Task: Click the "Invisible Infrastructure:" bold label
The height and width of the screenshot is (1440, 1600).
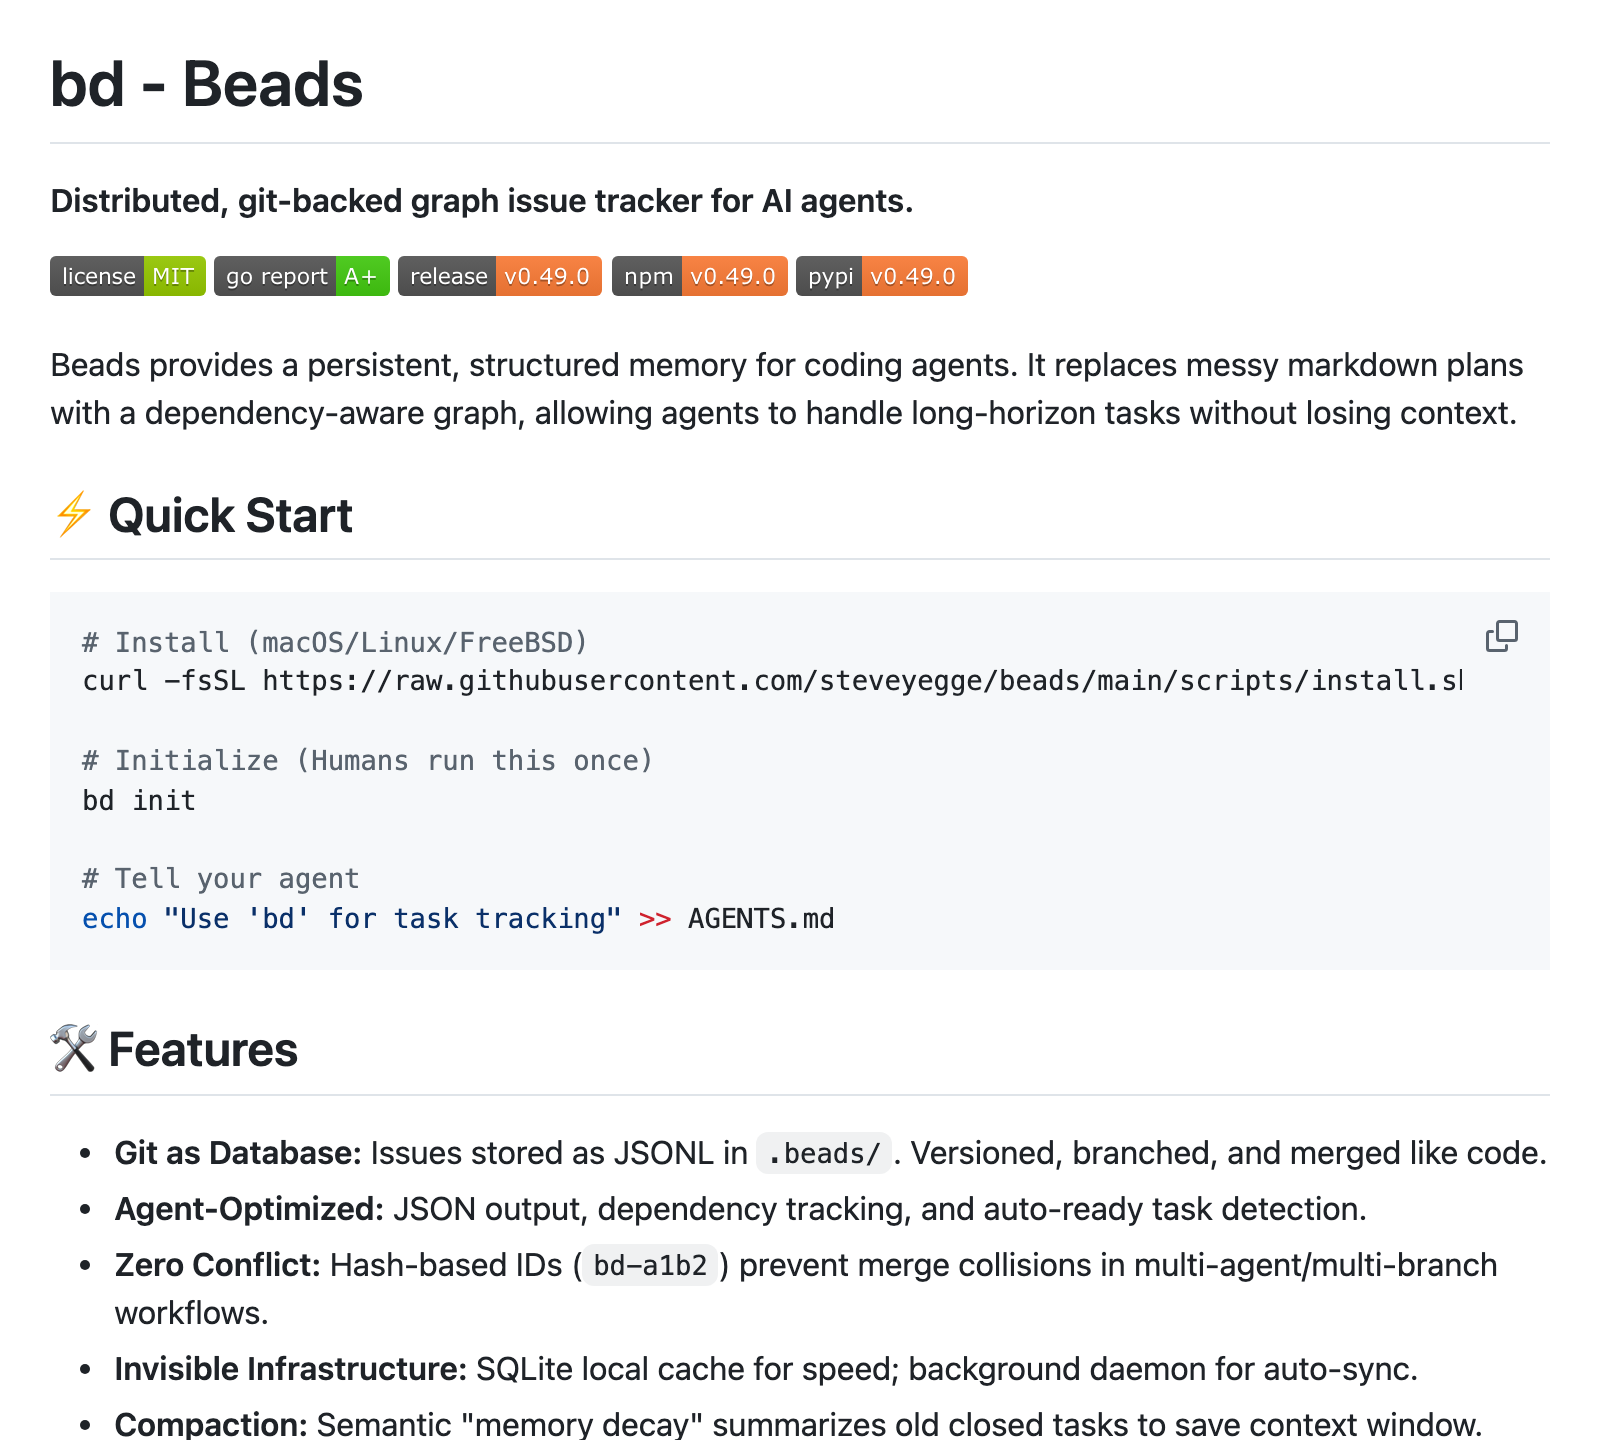Action: pos(290,1369)
